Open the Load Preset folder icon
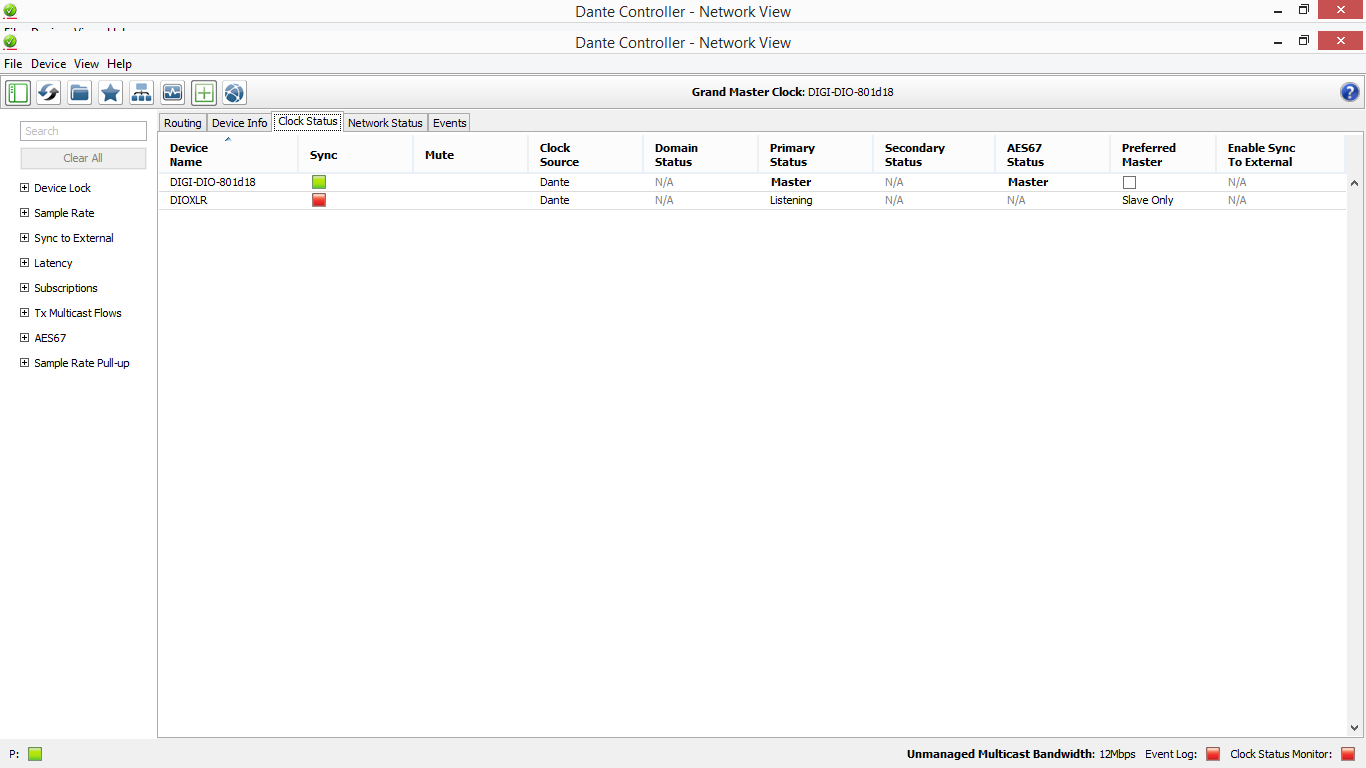The width and height of the screenshot is (1366, 768). [x=80, y=93]
